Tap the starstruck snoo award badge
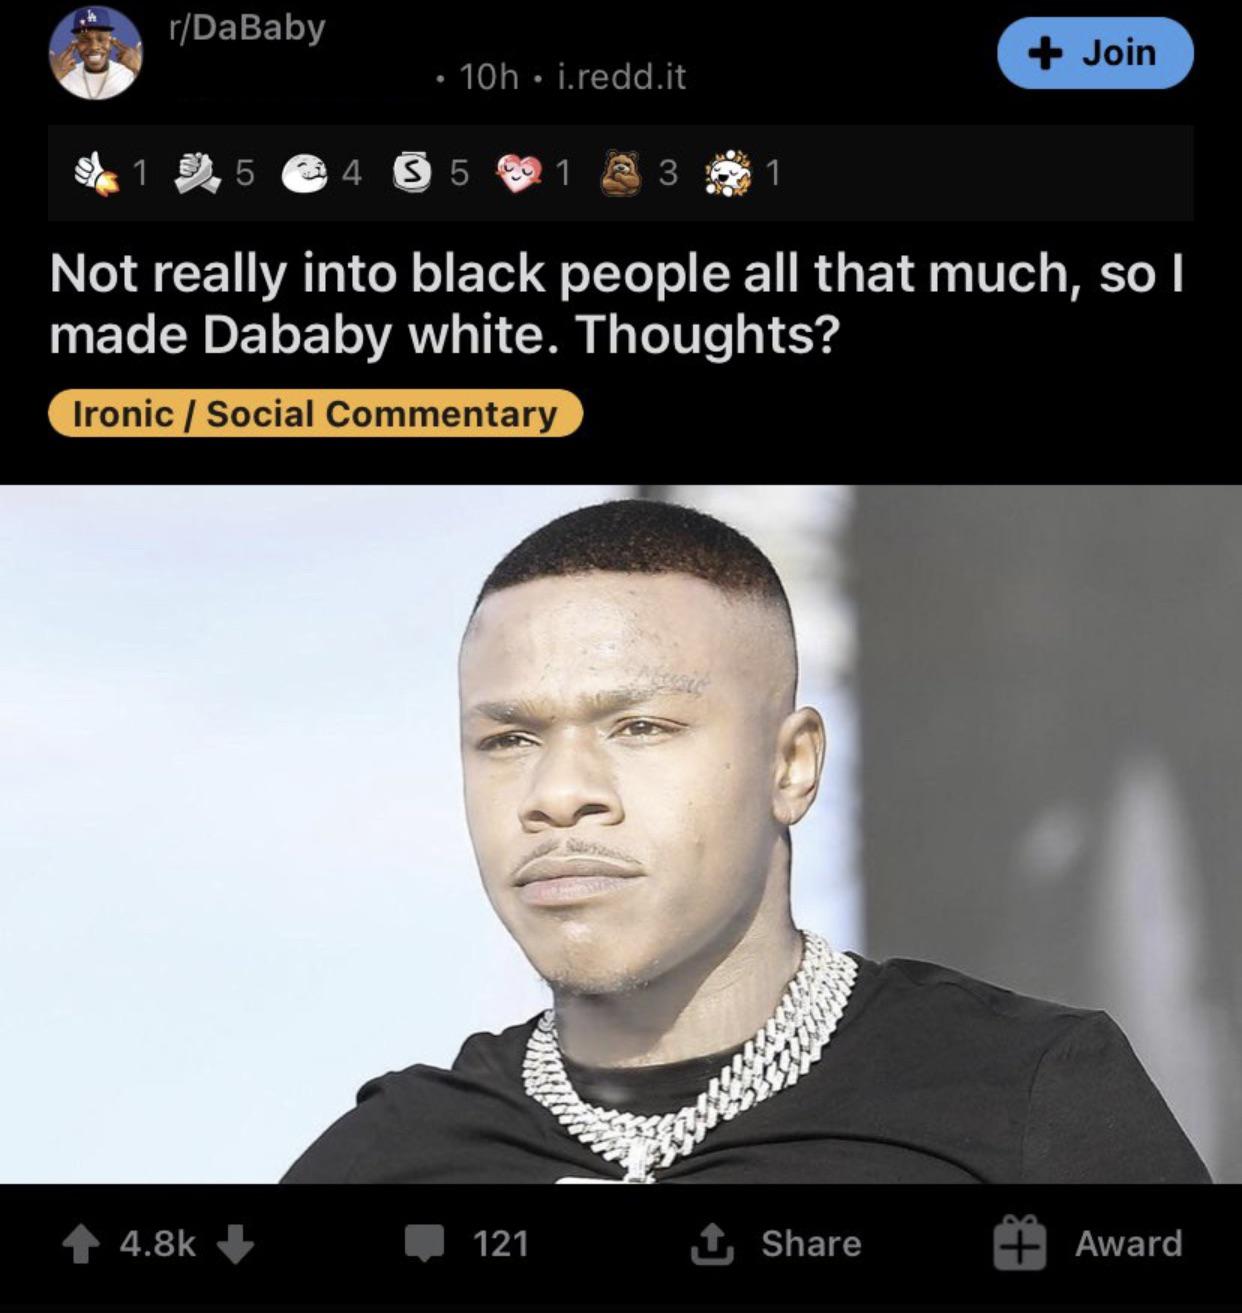 pyautogui.click(x=732, y=174)
